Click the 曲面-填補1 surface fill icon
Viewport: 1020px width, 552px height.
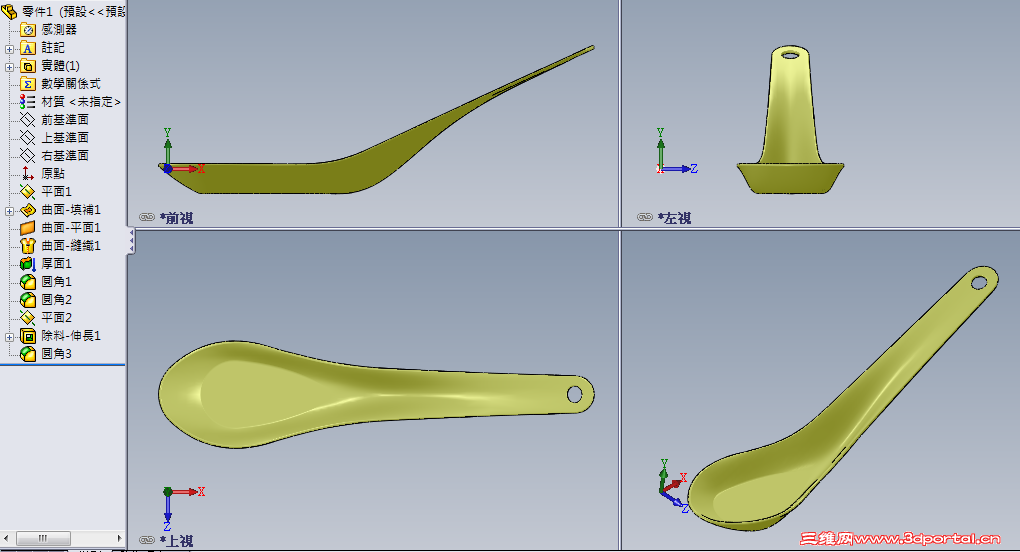click(27, 210)
